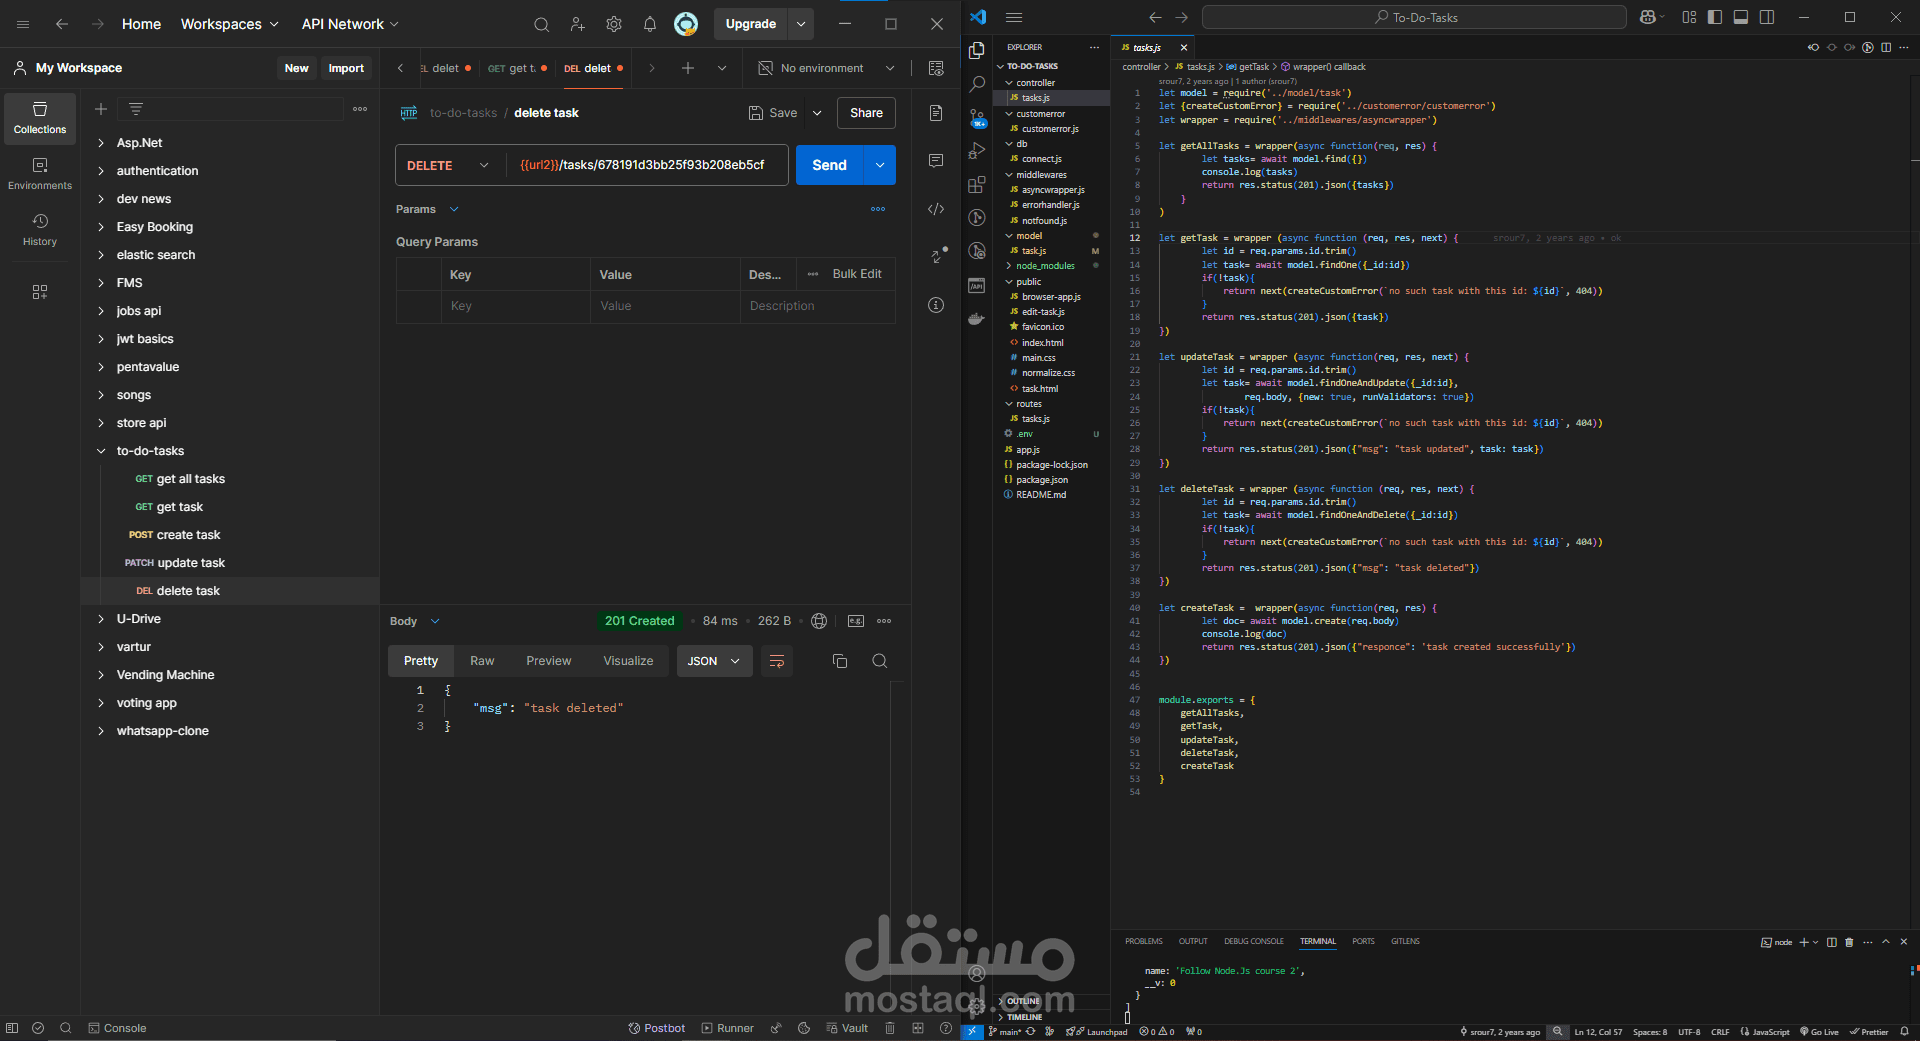This screenshot has height=1041, width=1920.
Task: Expand the node_modules folder in Explorer
Action: click(x=1045, y=266)
